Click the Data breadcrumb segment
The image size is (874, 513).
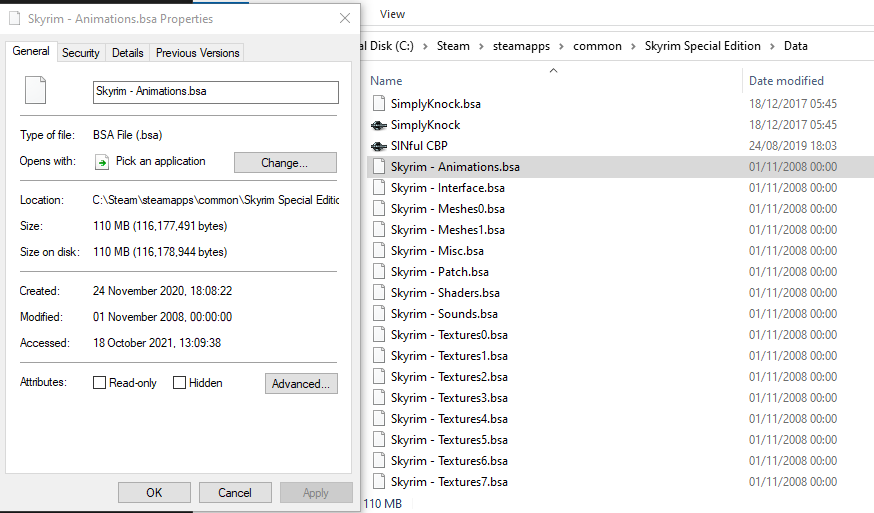point(795,46)
